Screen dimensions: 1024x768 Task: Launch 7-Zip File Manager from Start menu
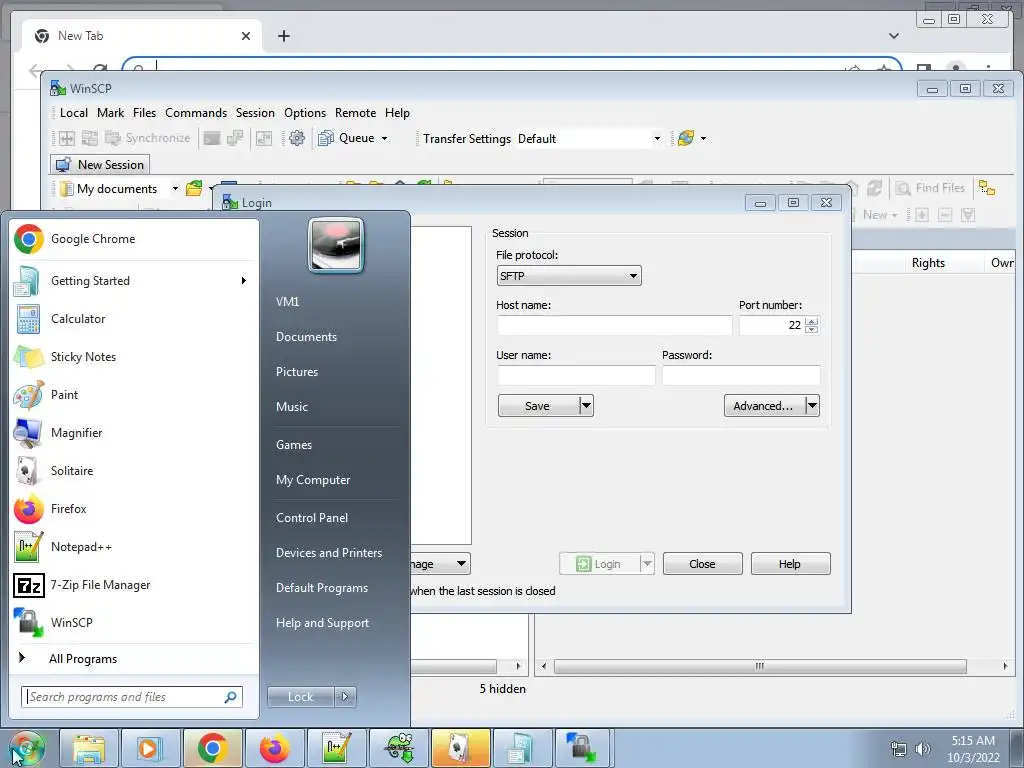tap(134, 584)
